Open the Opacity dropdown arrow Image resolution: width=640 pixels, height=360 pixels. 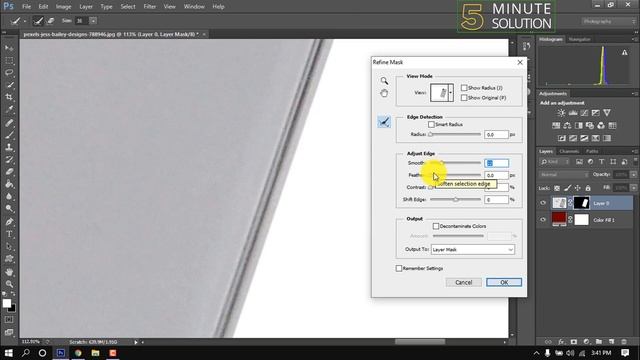(633, 175)
